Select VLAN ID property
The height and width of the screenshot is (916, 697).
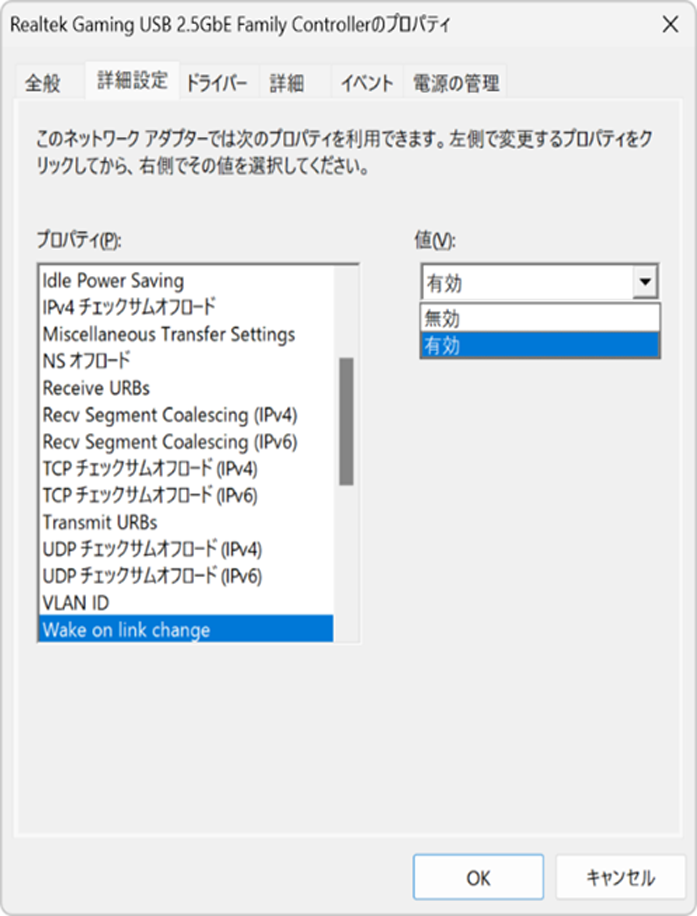click(x=186, y=603)
